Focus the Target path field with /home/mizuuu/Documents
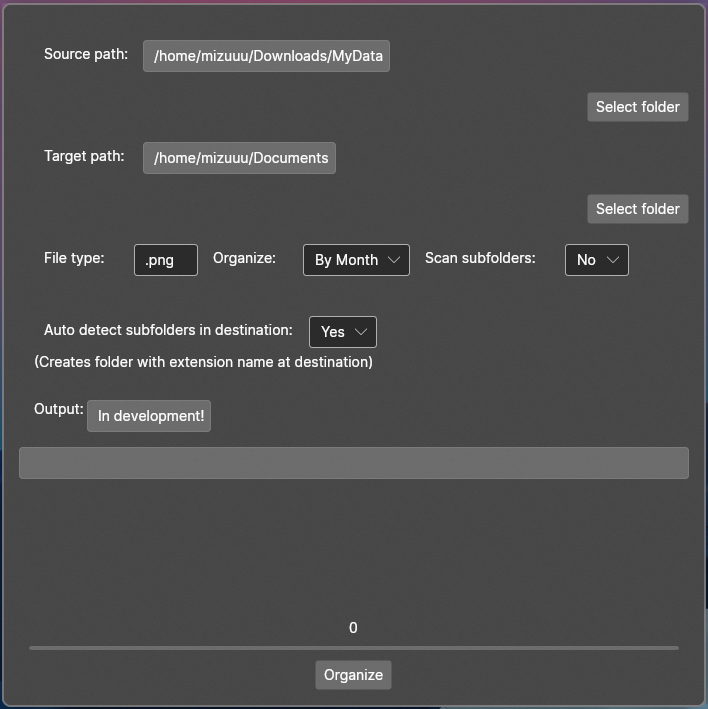 239,158
